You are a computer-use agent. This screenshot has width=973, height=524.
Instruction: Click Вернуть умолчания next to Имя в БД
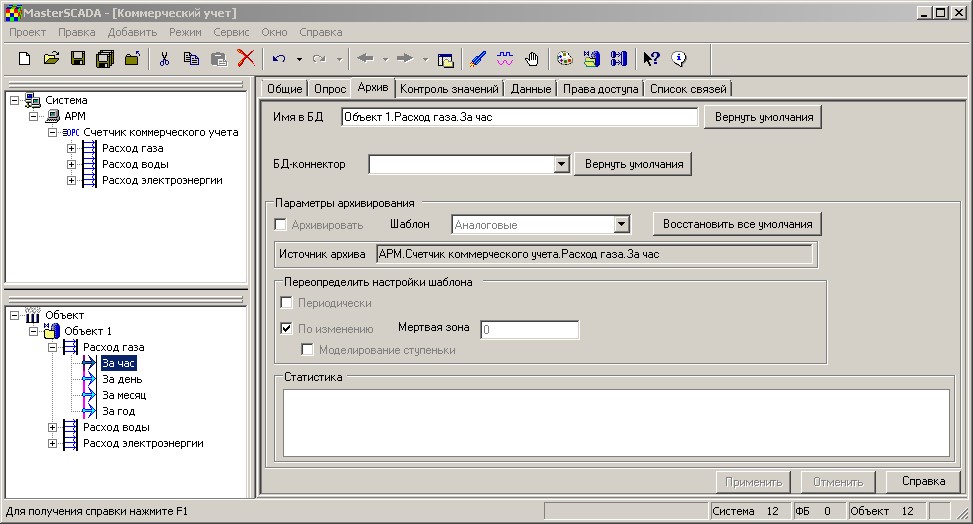pos(763,117)
